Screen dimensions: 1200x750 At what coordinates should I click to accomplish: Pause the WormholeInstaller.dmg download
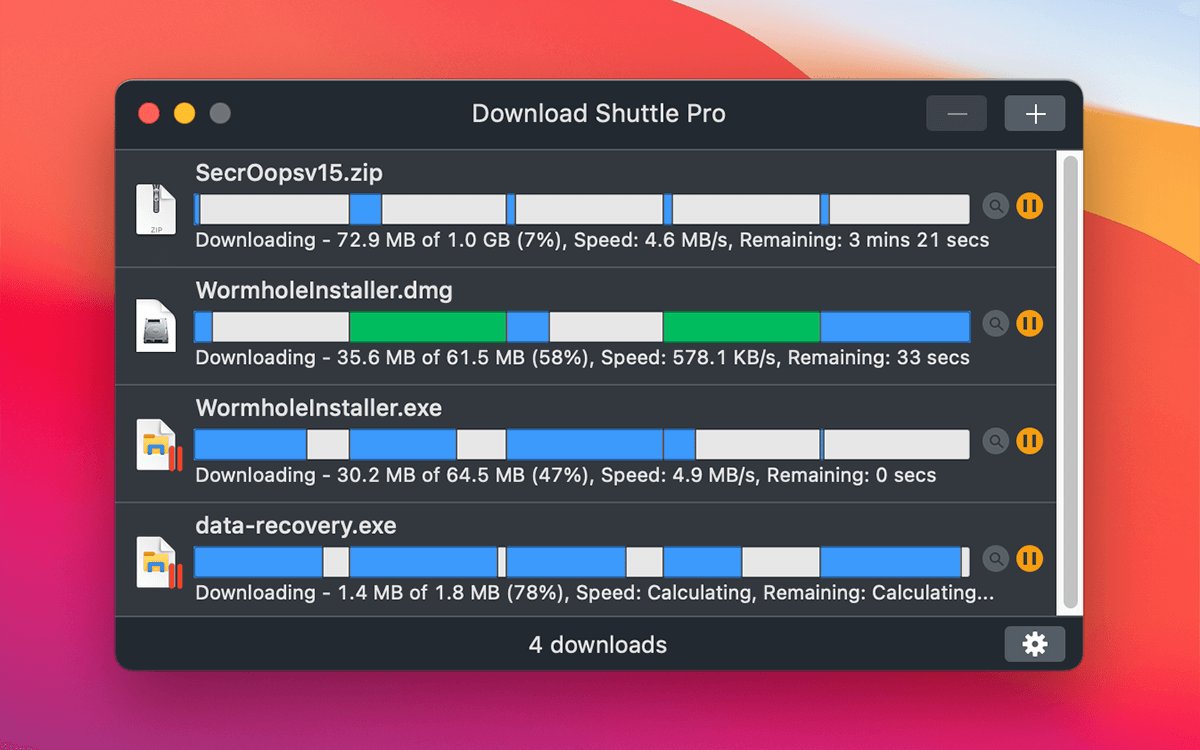coord(1030,324)
